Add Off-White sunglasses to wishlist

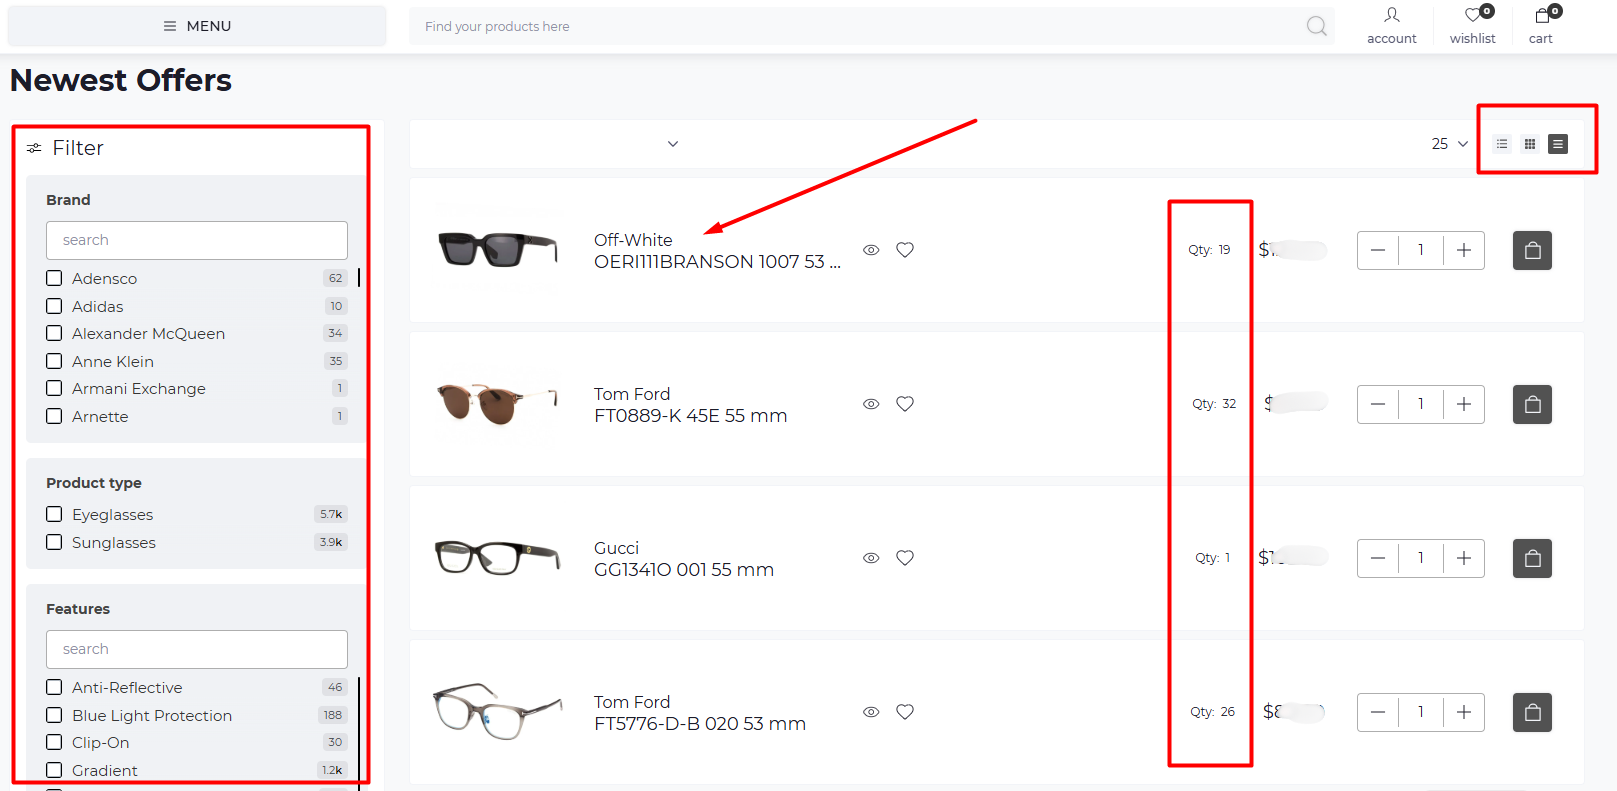point(905,250)
